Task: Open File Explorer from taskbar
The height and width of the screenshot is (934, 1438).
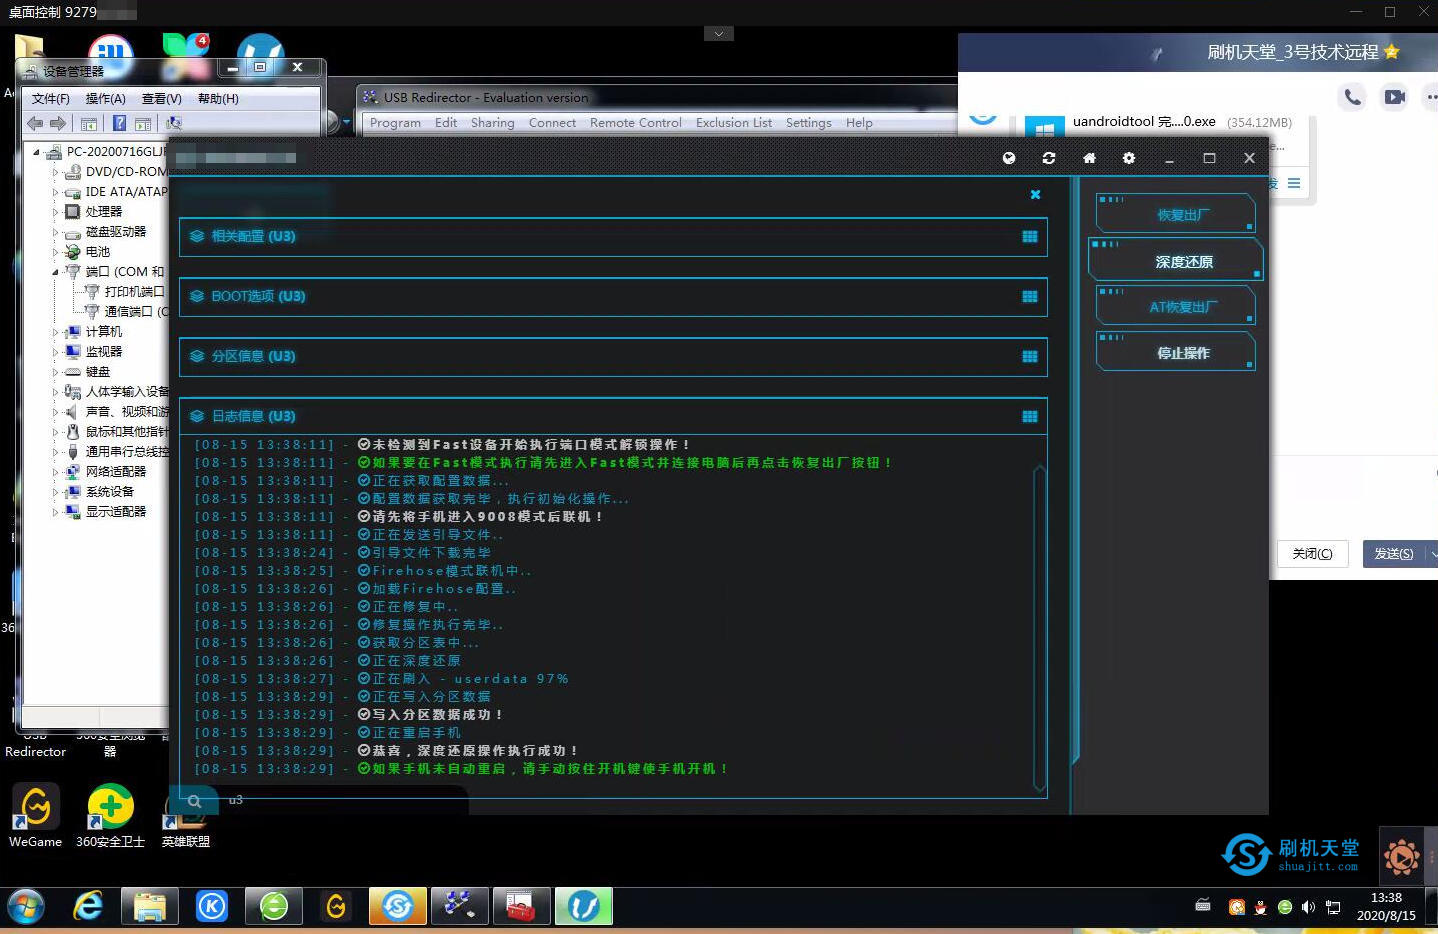Action: click(x=150, y=906)
